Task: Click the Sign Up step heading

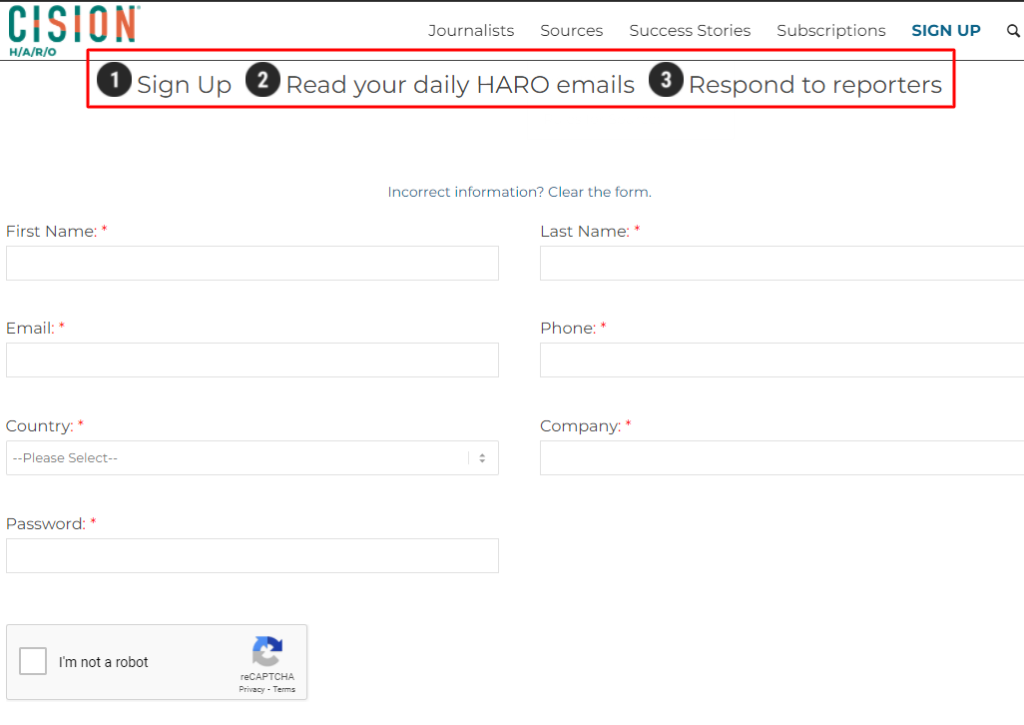Action: coord(184,85)
